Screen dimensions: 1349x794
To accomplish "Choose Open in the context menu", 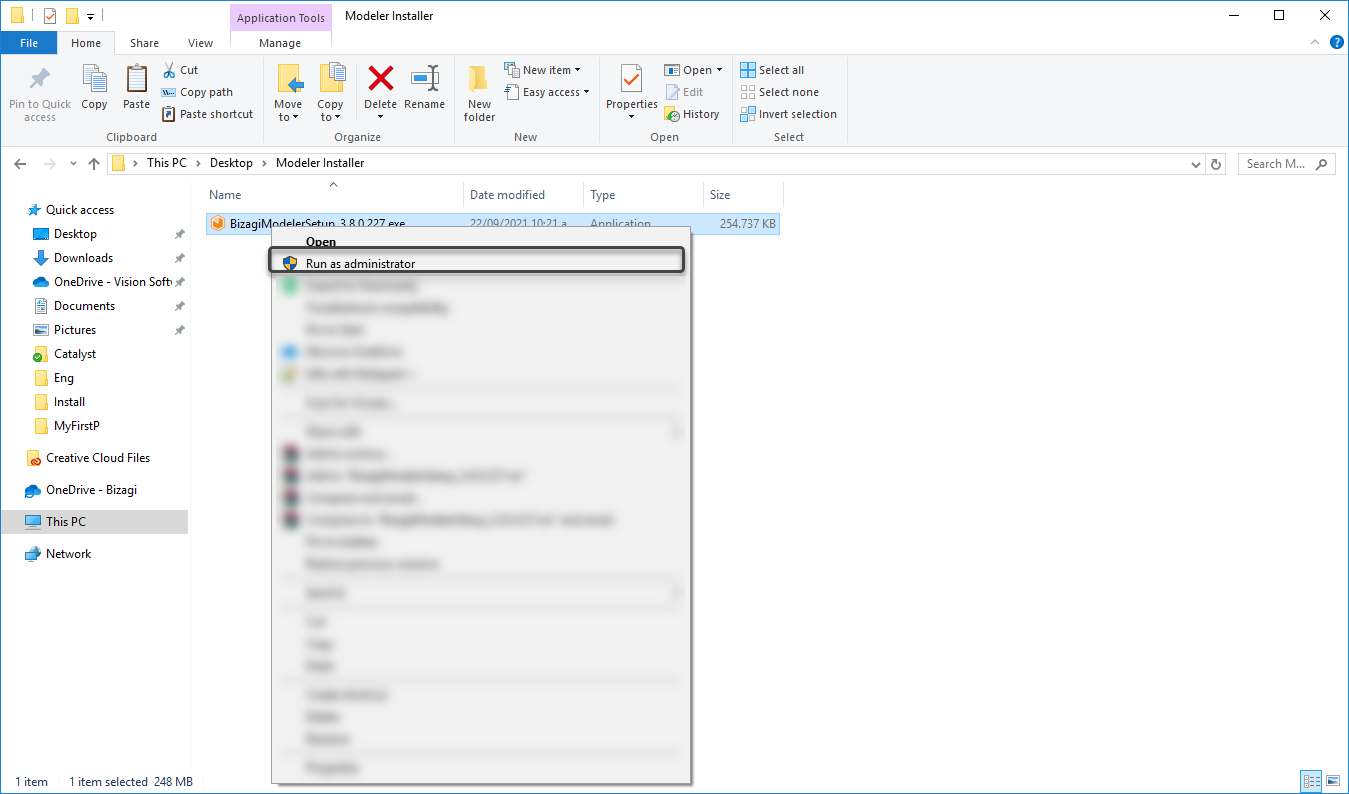I will tap(321, 241).
